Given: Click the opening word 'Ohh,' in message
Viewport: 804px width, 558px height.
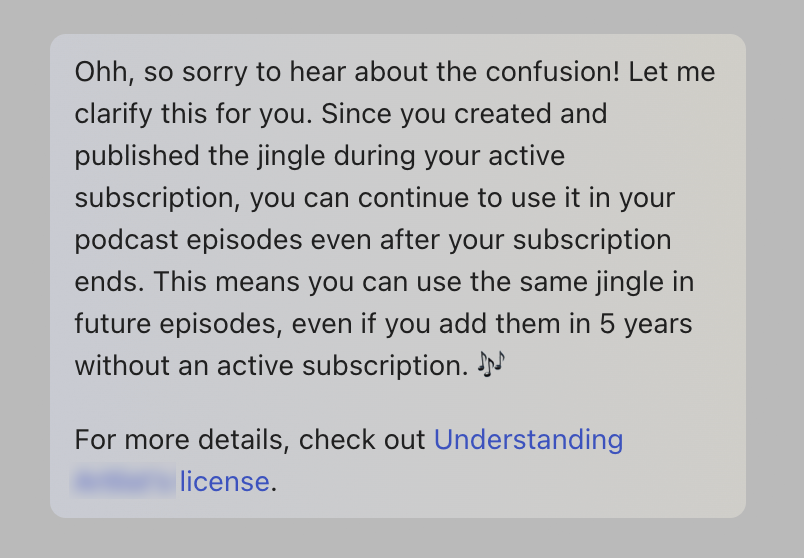Looking at the screenshot, I should pyautogui.click(x=105, y=71).
